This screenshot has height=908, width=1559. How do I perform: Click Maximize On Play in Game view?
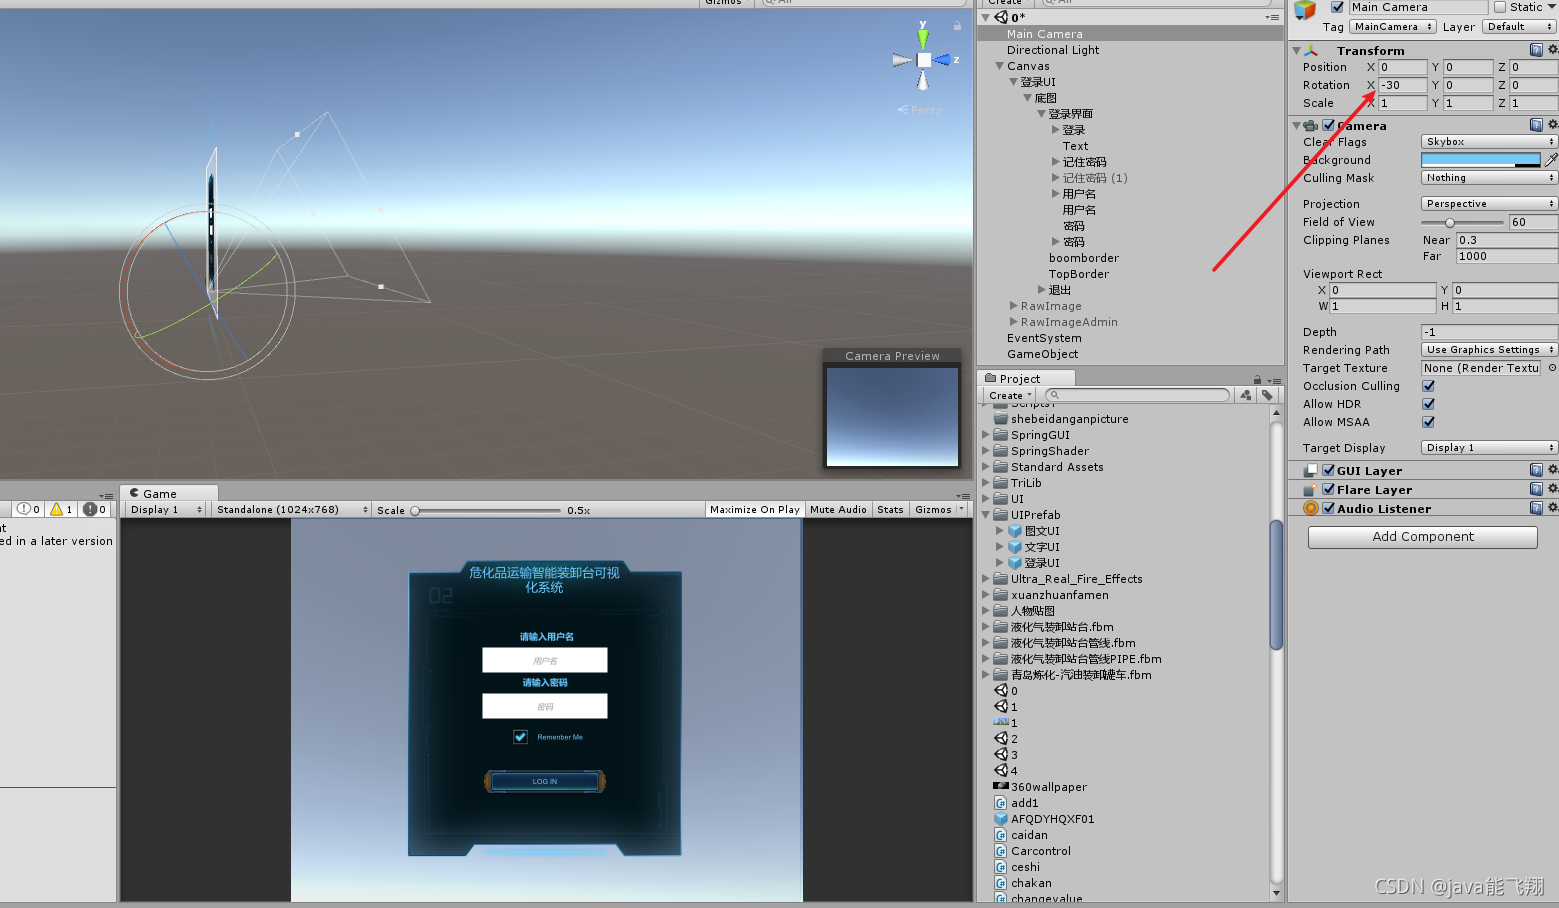754,509
